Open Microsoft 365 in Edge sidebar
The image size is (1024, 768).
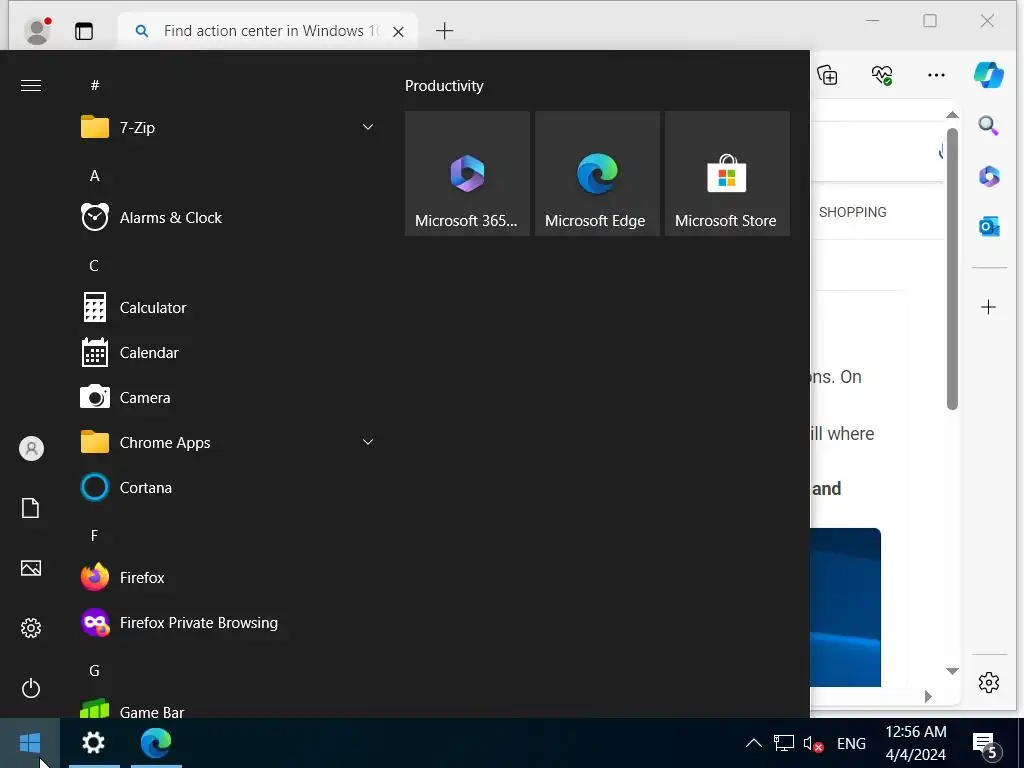coord(989,176)
